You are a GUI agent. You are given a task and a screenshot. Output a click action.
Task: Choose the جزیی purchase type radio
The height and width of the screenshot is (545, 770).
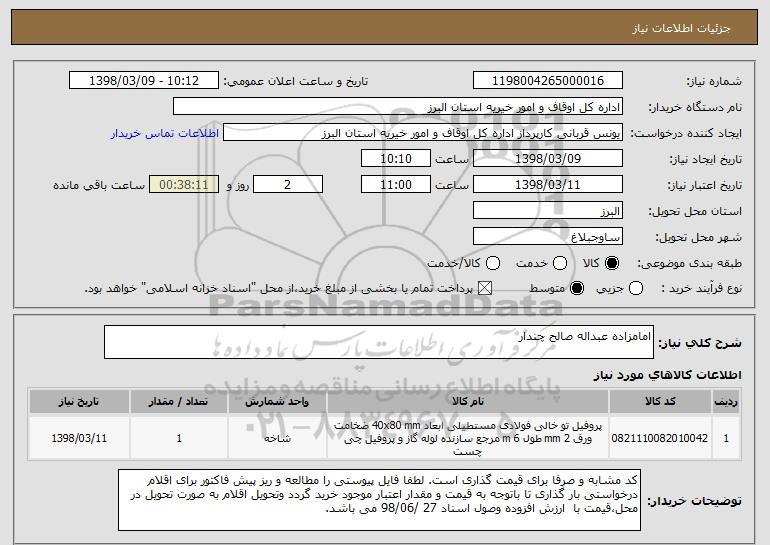pyautogui.click(x=635, y=288)
